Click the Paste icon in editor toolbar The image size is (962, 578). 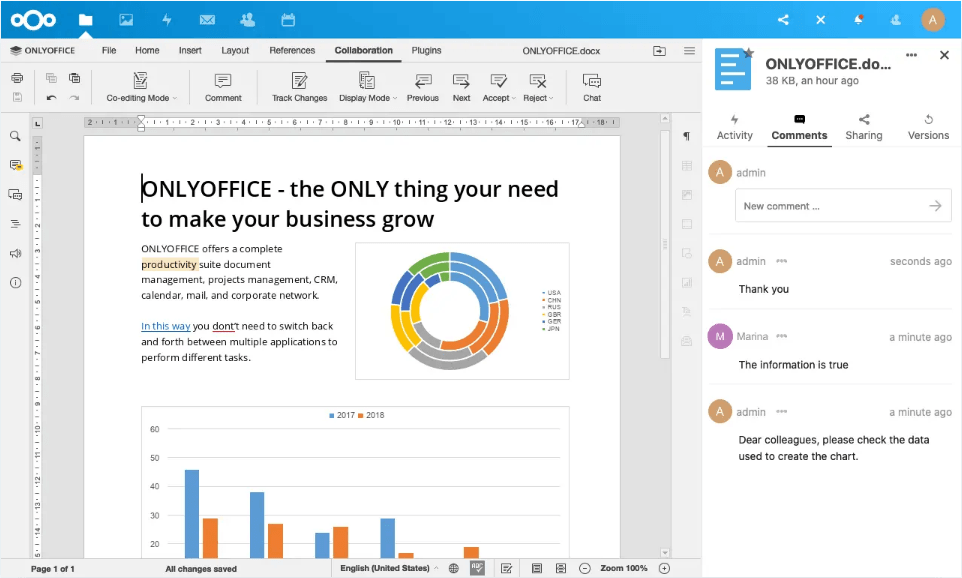tap(74, 78)
